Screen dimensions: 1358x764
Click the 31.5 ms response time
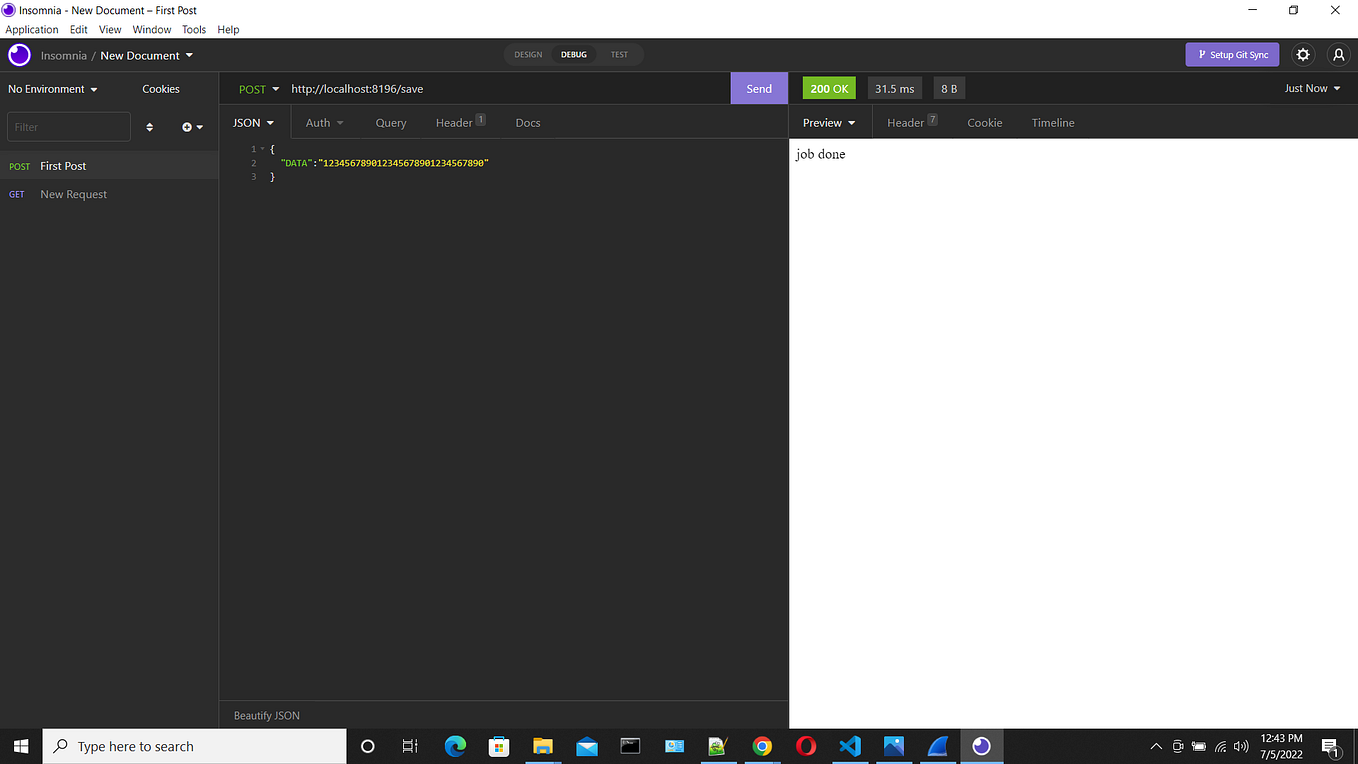point(894,88)
